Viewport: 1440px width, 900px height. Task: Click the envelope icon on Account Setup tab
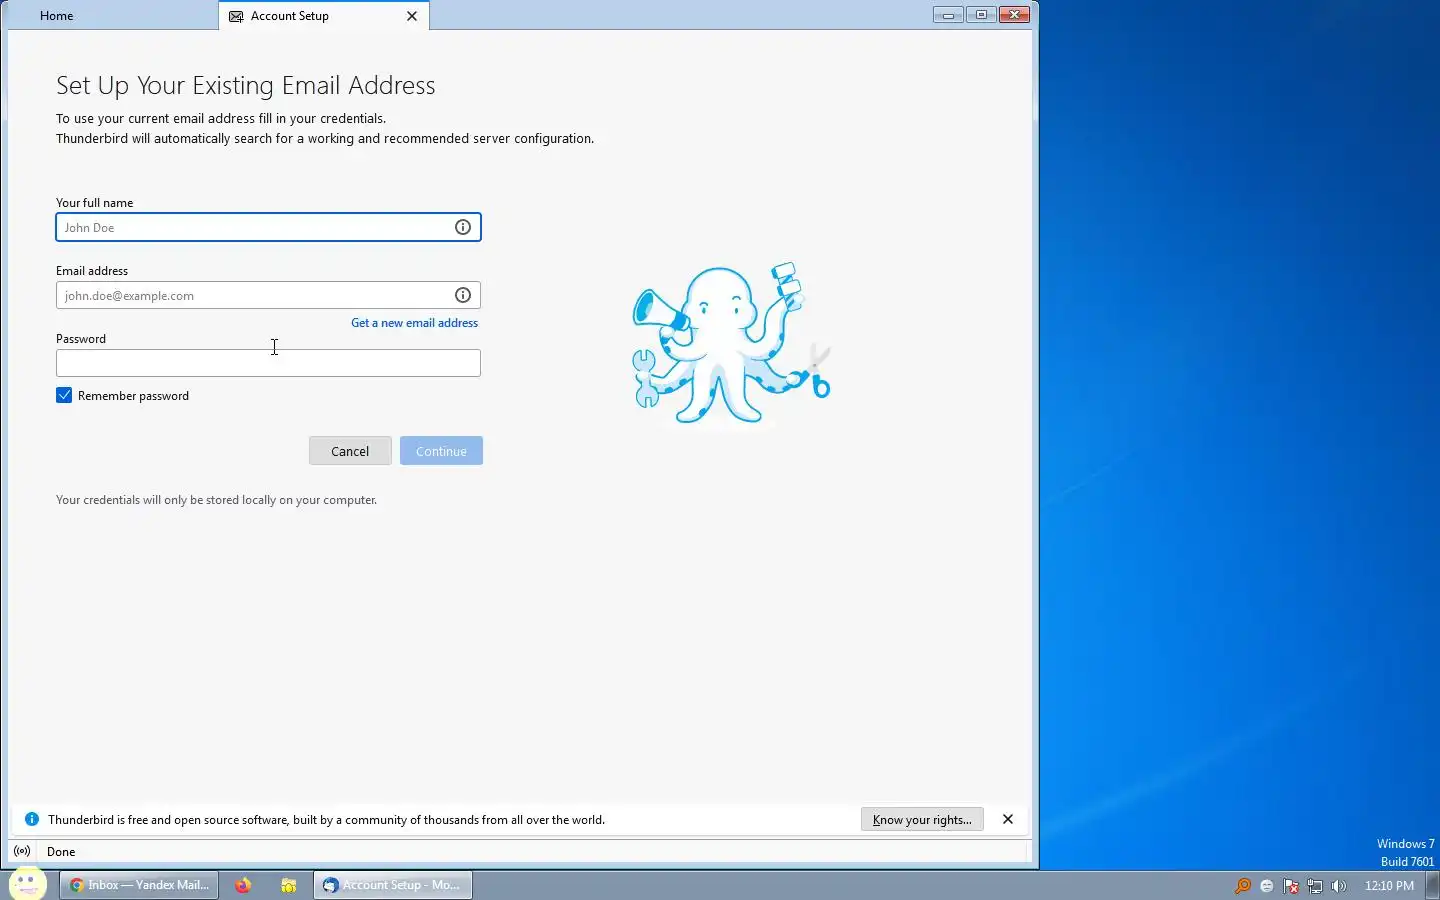[x=236, y=16]
